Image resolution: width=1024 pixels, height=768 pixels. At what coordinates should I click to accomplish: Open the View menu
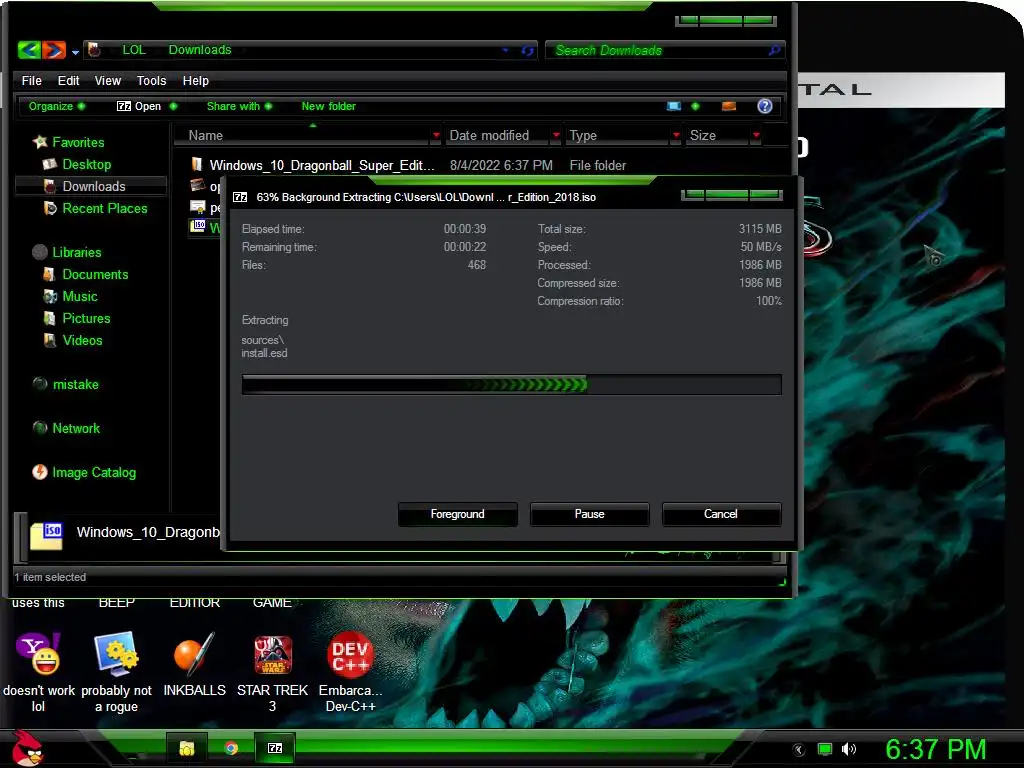point(108,80)
